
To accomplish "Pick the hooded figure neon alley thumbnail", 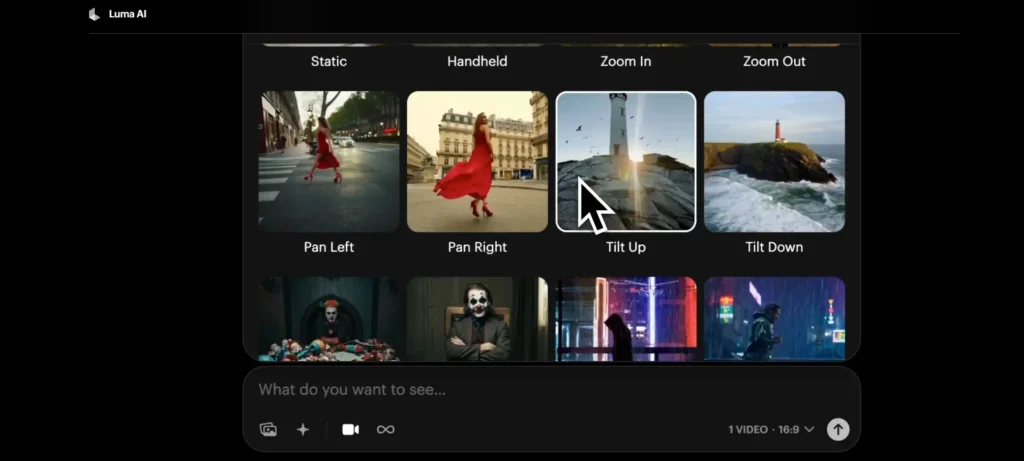I will 626,319.
